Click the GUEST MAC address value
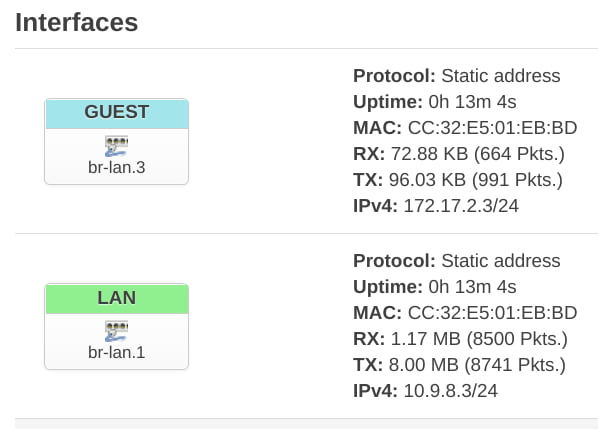This screenshot has width=598, height=429. 492,128
